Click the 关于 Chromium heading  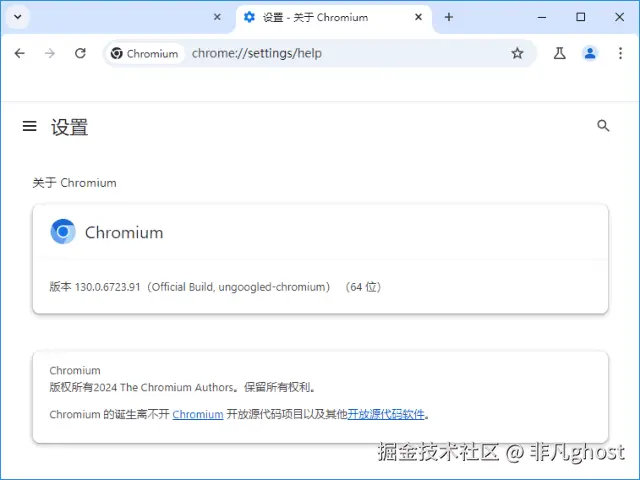pos(74,183)
